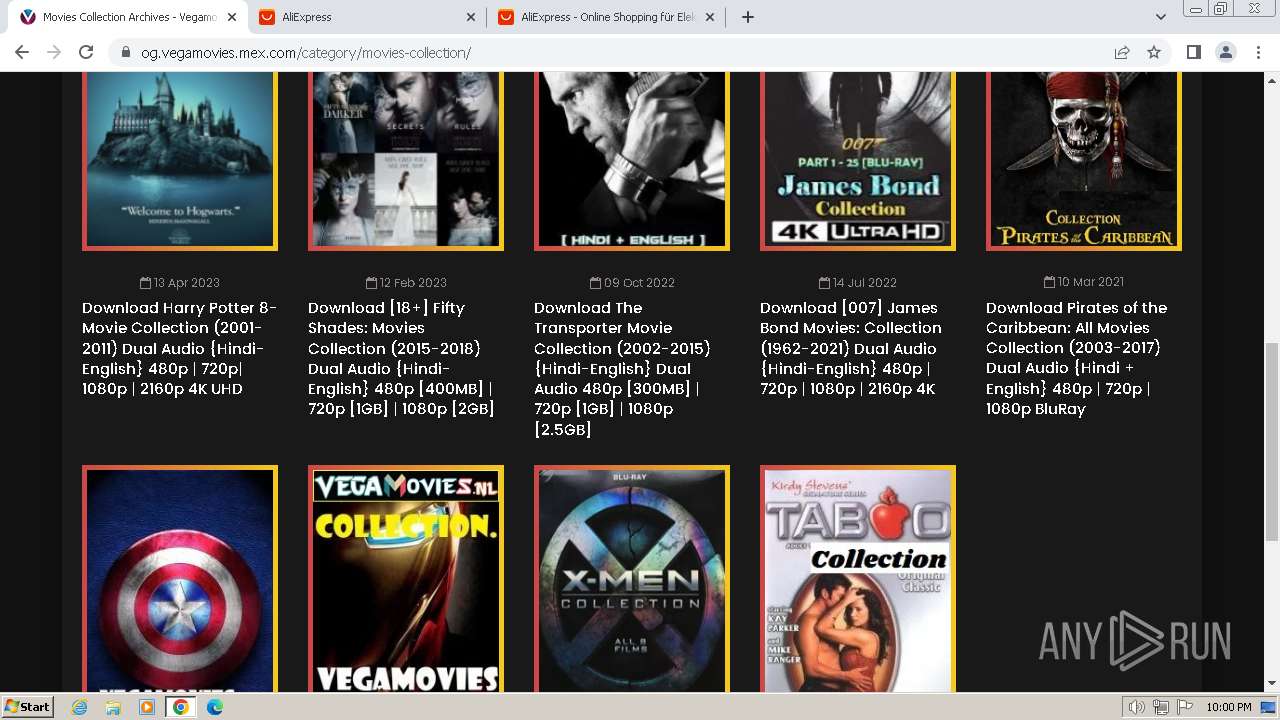The width and height of the screenshot is (1280, 720).
Task: Click the Chrome icon in the taskbar
Action: (x=181, y=707)
